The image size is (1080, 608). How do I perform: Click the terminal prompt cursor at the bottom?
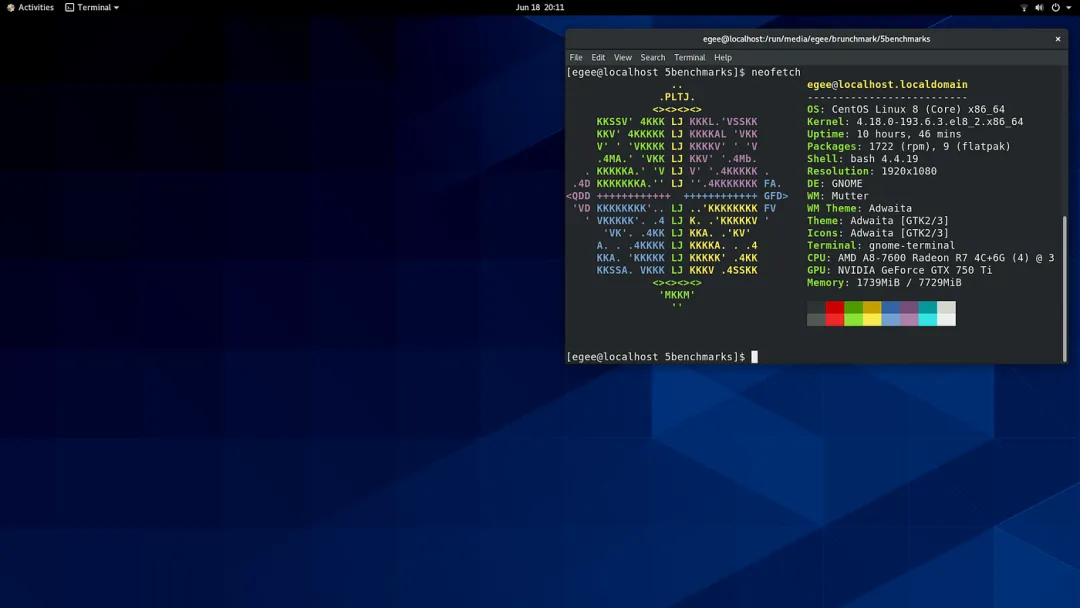click(x=755, y=357)
